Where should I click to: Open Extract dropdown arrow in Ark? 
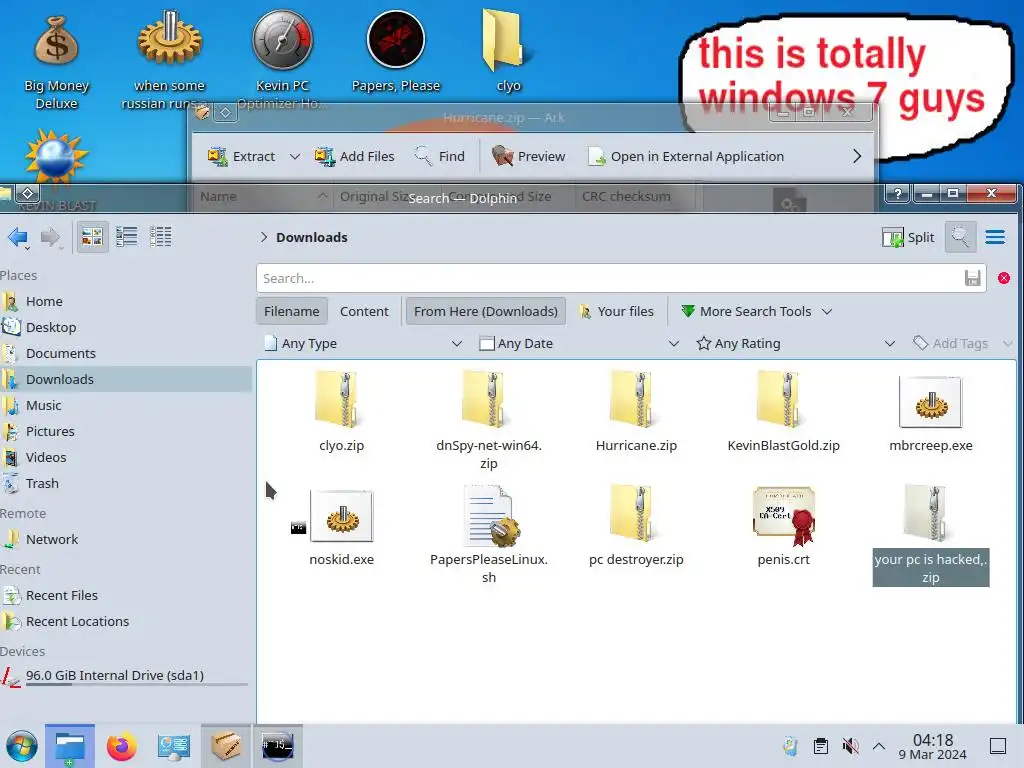pyautogui.click(x=295, y=157)
